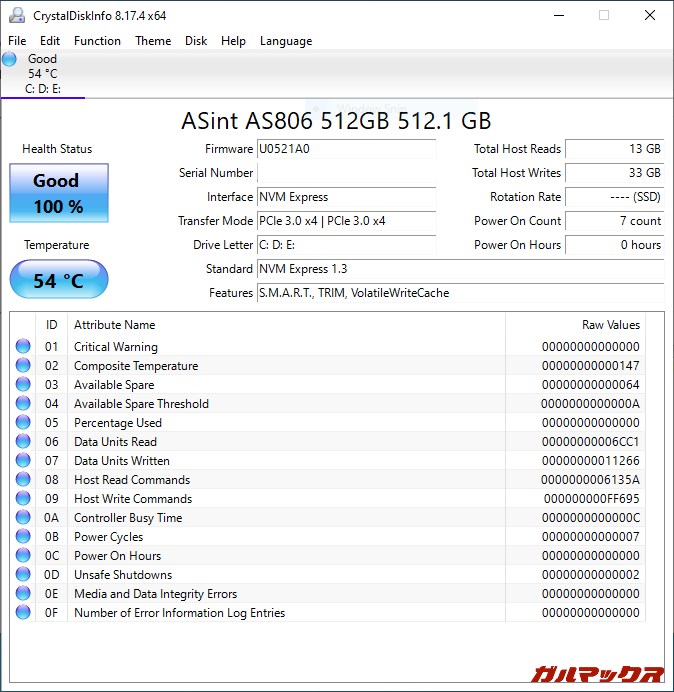
Task: Click the Attribute Name column header
Action: coord(115,325)
